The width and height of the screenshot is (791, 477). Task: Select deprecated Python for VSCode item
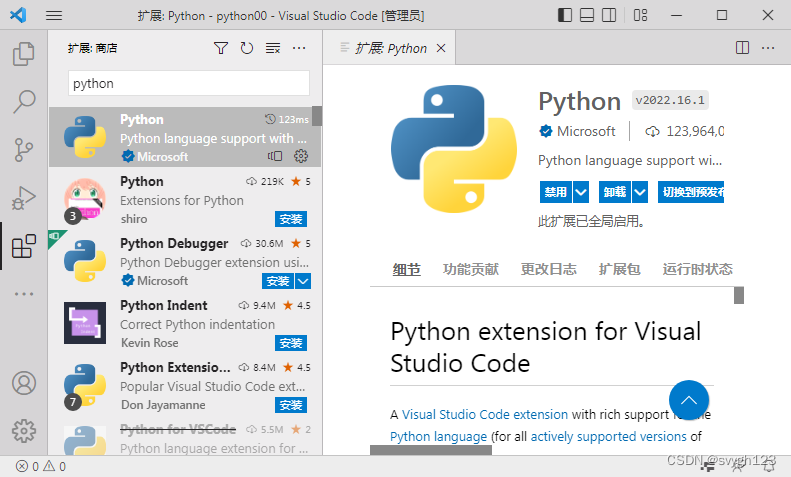(185, 437)
